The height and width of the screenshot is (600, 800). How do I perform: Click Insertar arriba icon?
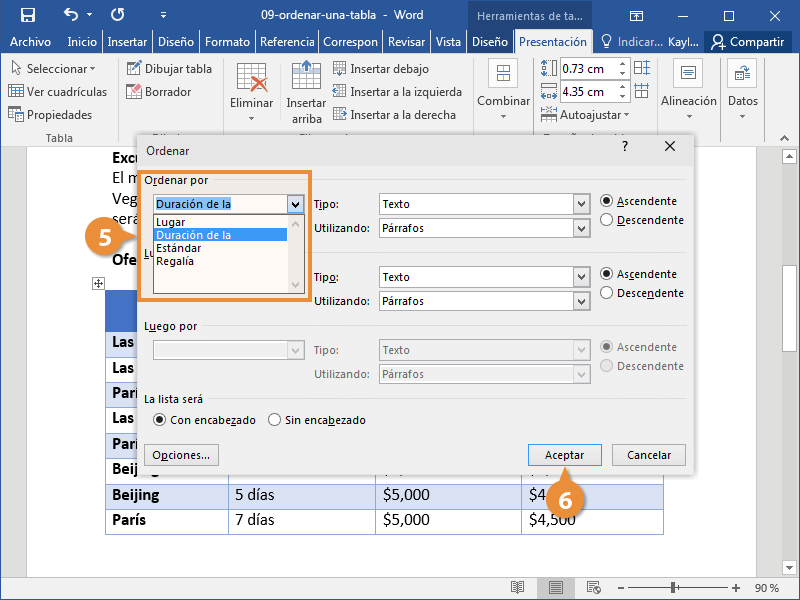306,78
